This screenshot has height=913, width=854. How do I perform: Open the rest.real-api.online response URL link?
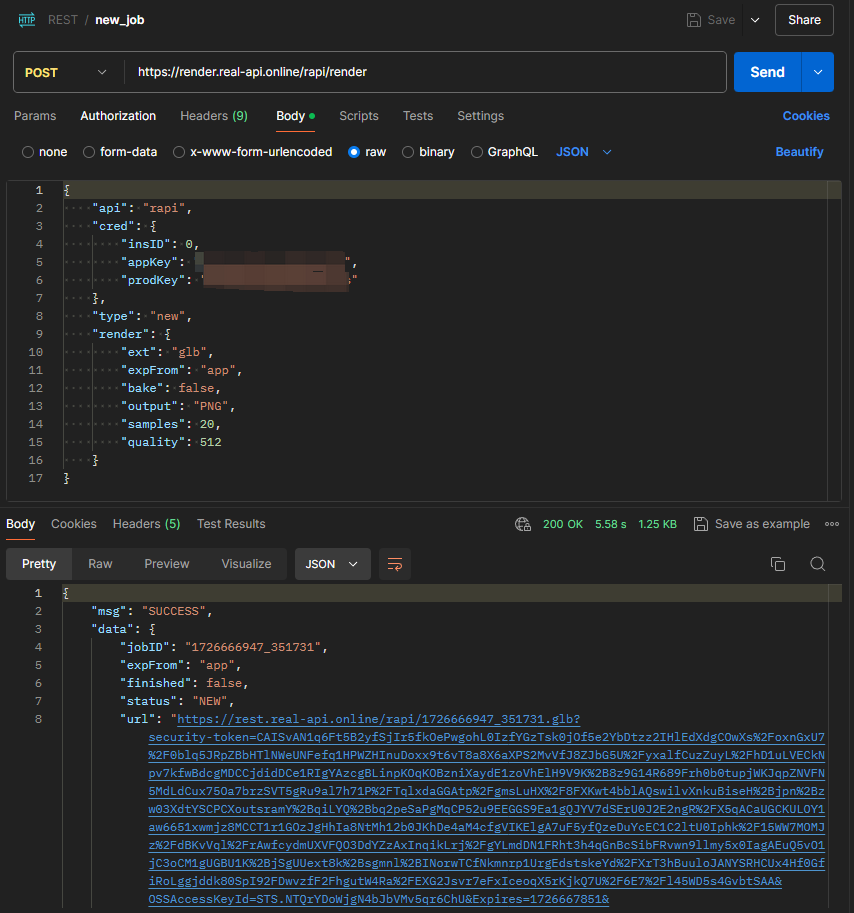click(x=375, y=719)
